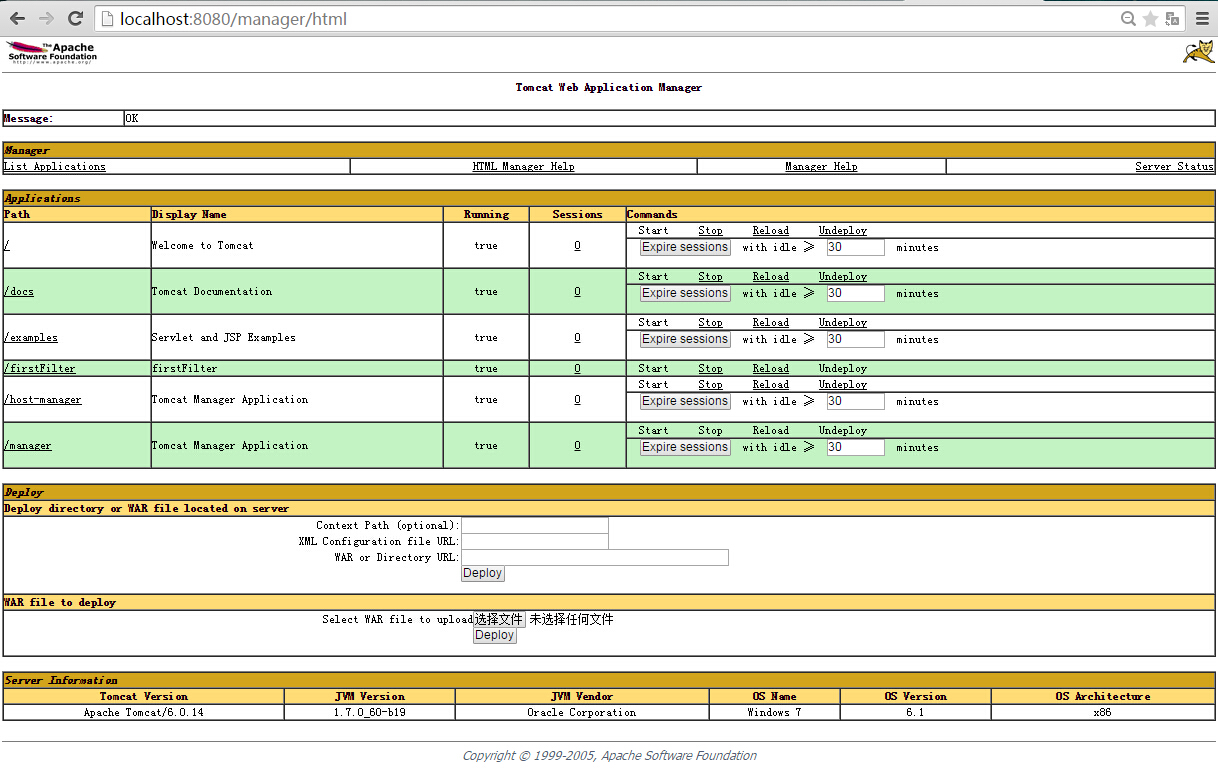The width and height of the screenshot is (1218, 770).
Task: Select the x86 architecture cell
Action: point(1103,713)
